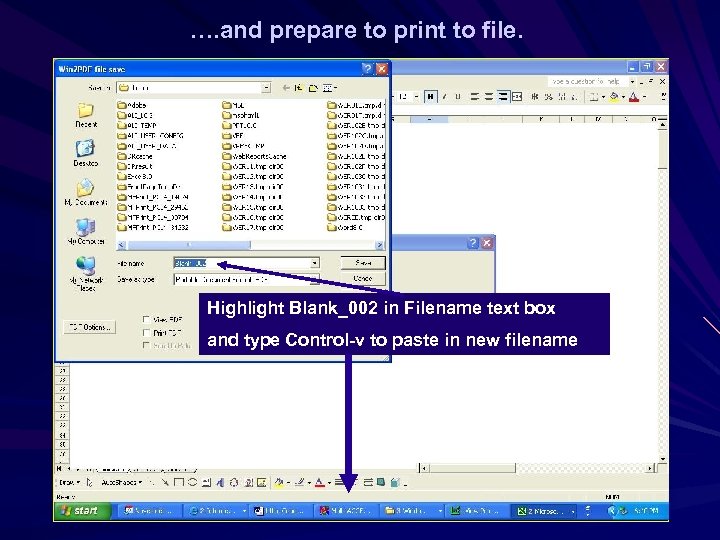Open the Windows Start menu
Image resolution: width=720 pixels, height=540 pixels.
(x=83, y=511)
